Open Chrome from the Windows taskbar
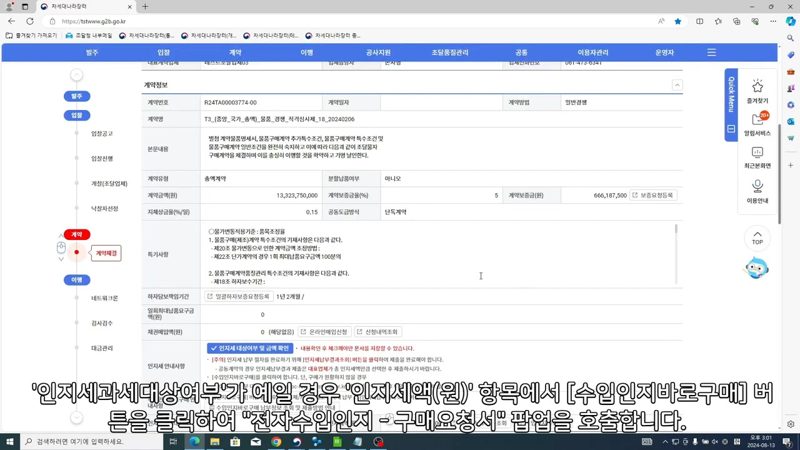The height and width of the screenshot is (450, 800). pos(276,442)
